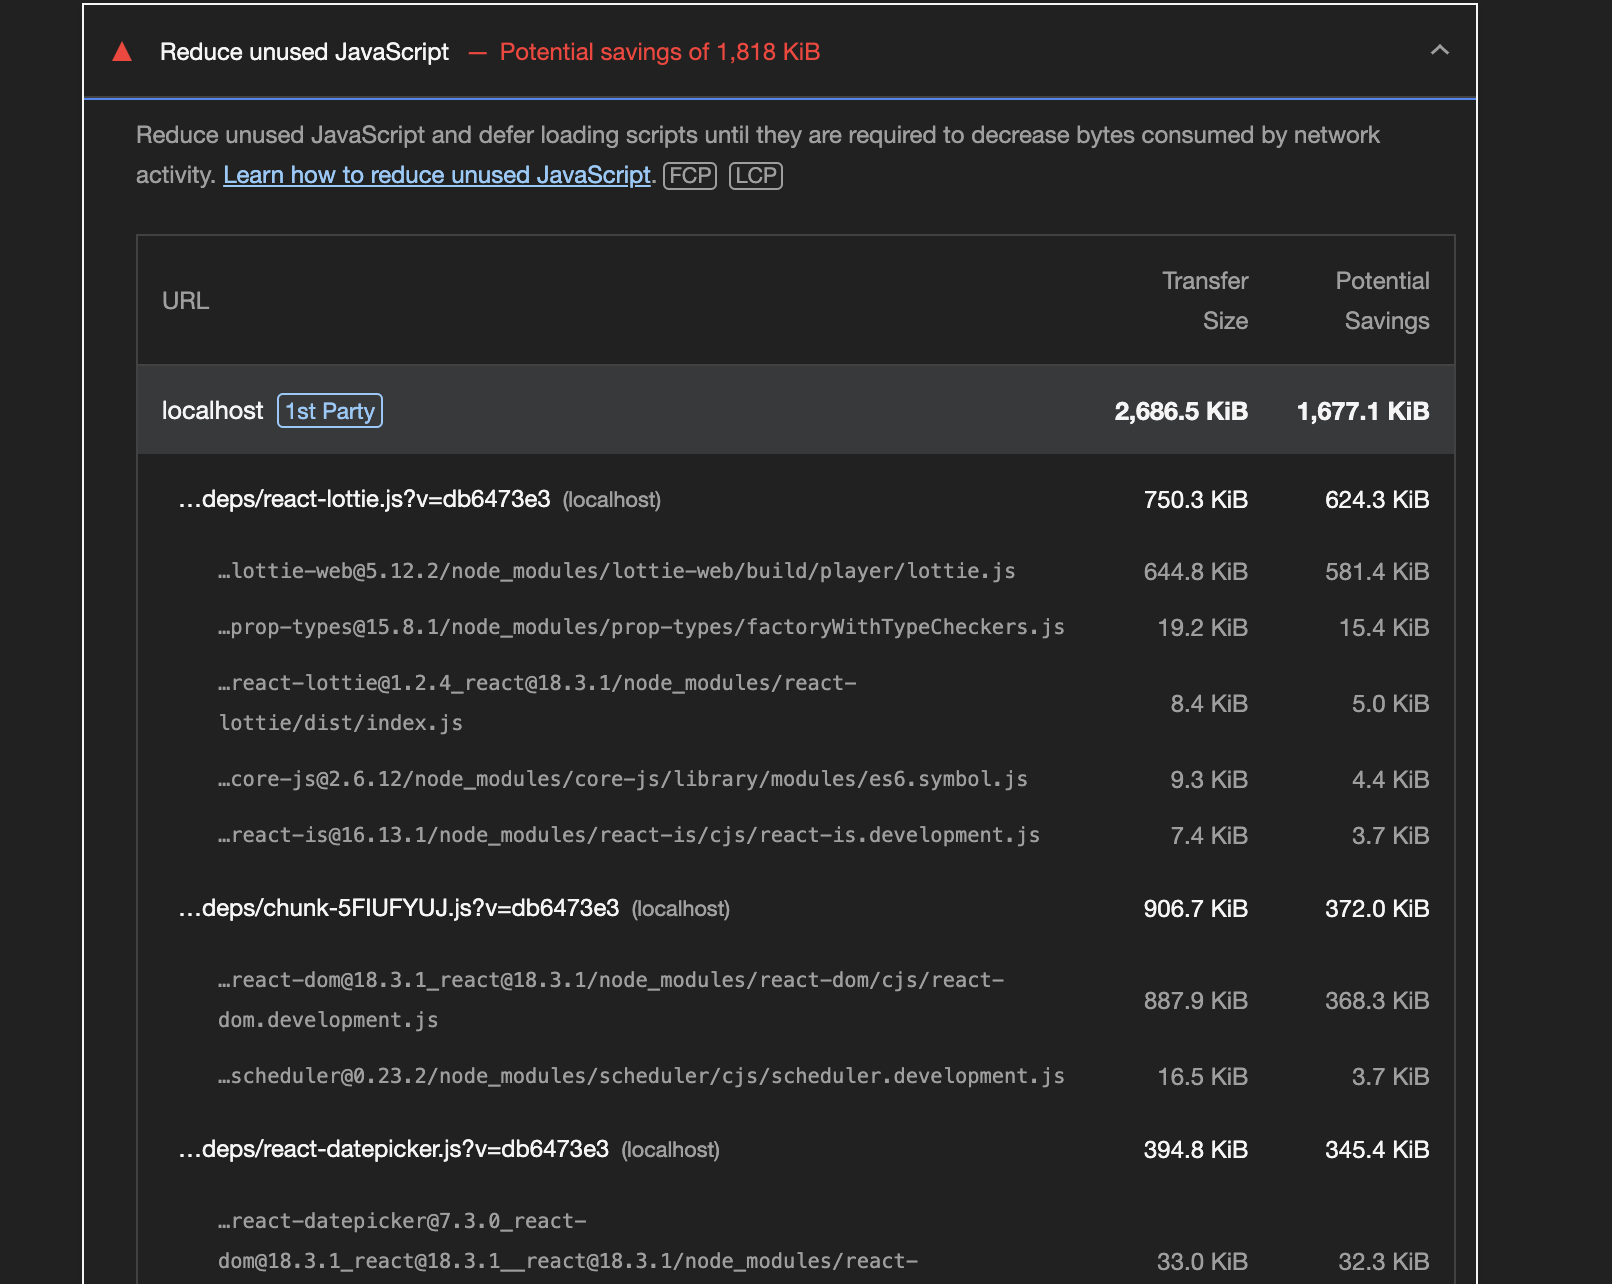Open the deps/react-lottie.js URL link
Screen dimensions: 1612x1284
point(365,499)
